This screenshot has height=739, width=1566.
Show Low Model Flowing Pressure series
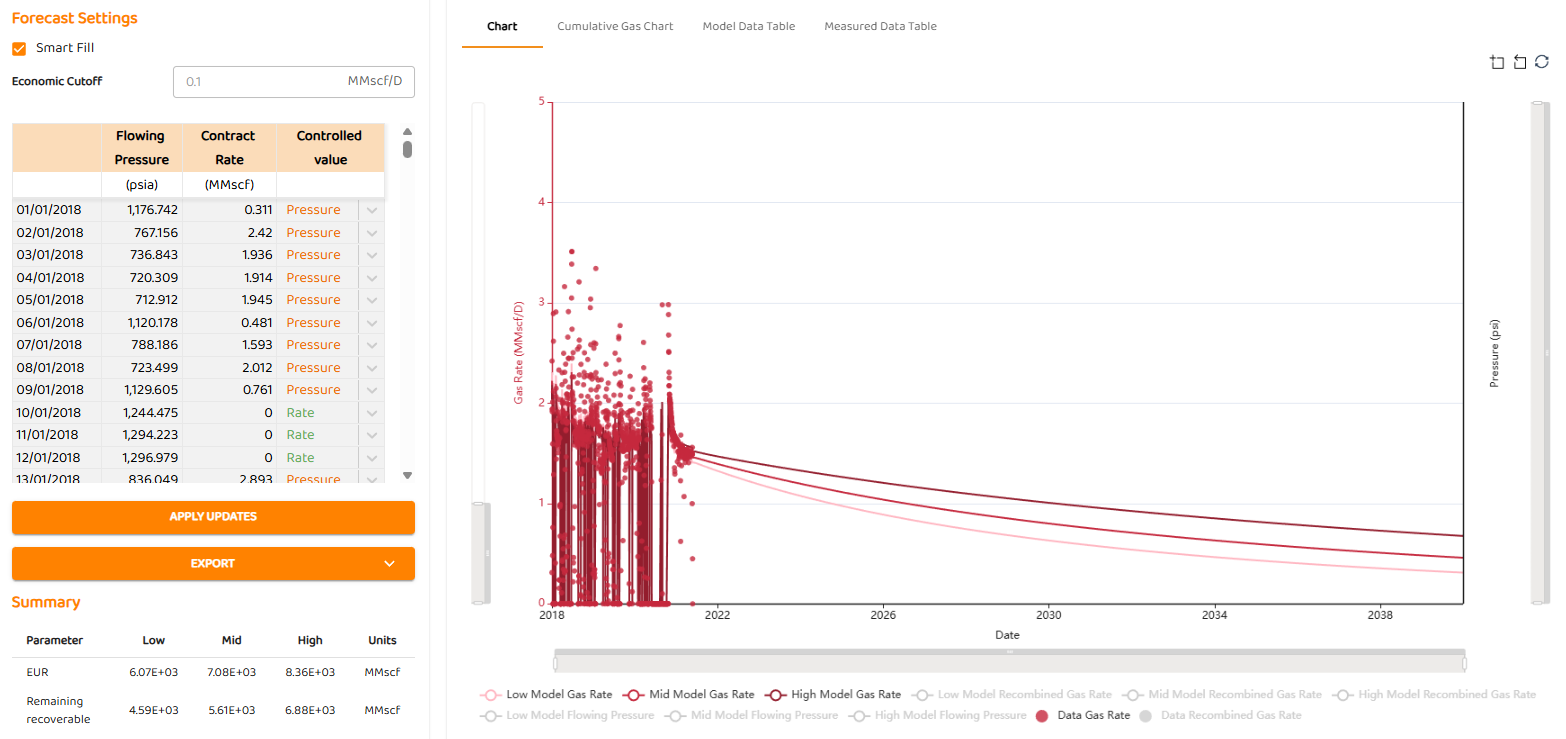pos(490,716)
